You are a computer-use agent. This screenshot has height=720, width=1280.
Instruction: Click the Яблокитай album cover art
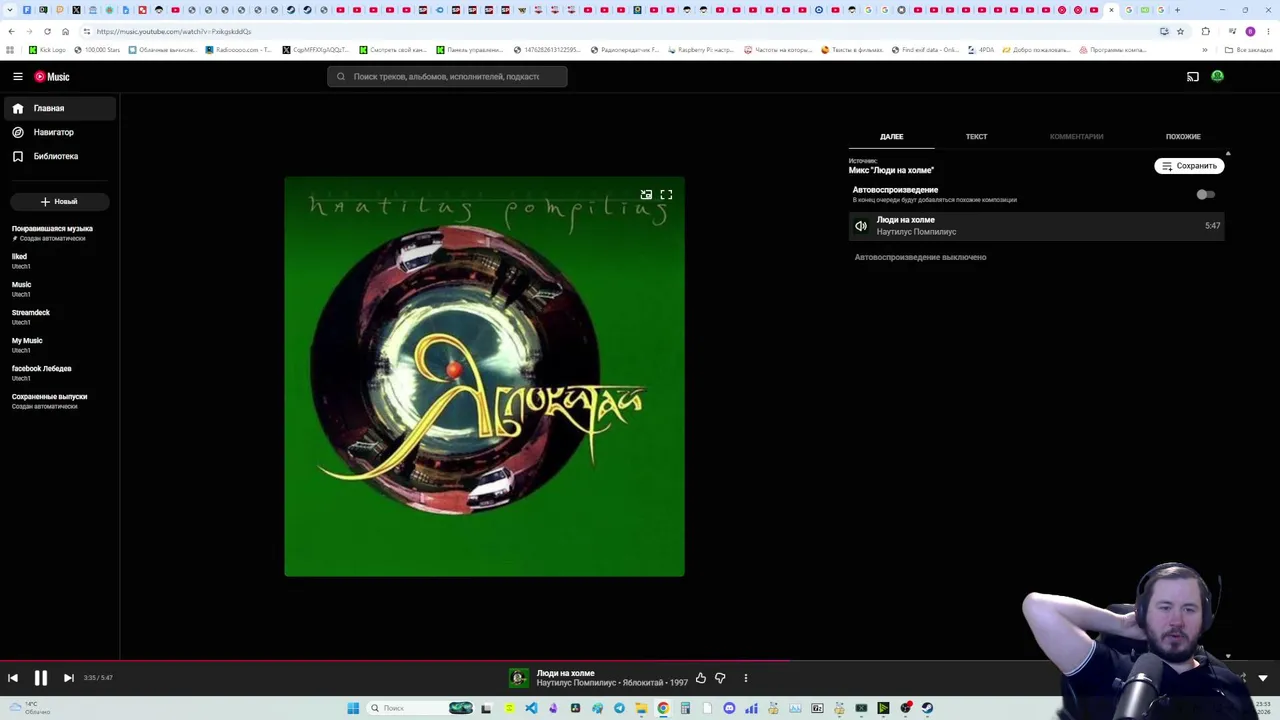[x=484, y=376]
